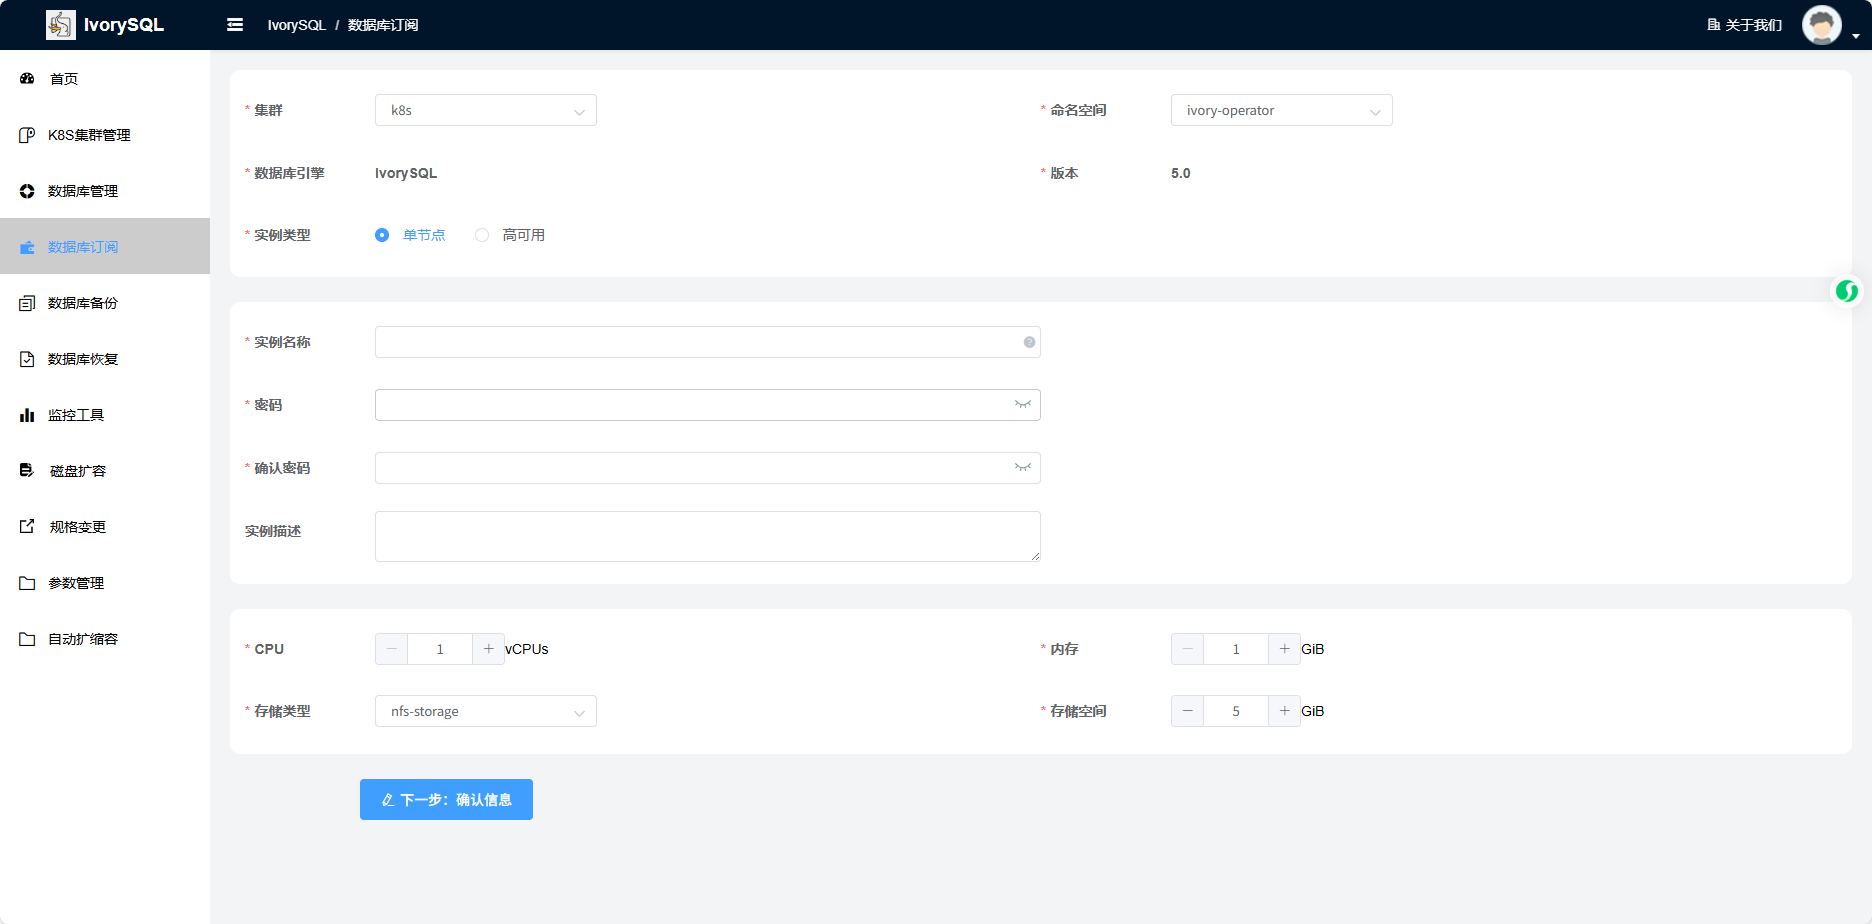Click the hamburger menu collapse icon
The image size is (1872, 924).
[235, 25]
